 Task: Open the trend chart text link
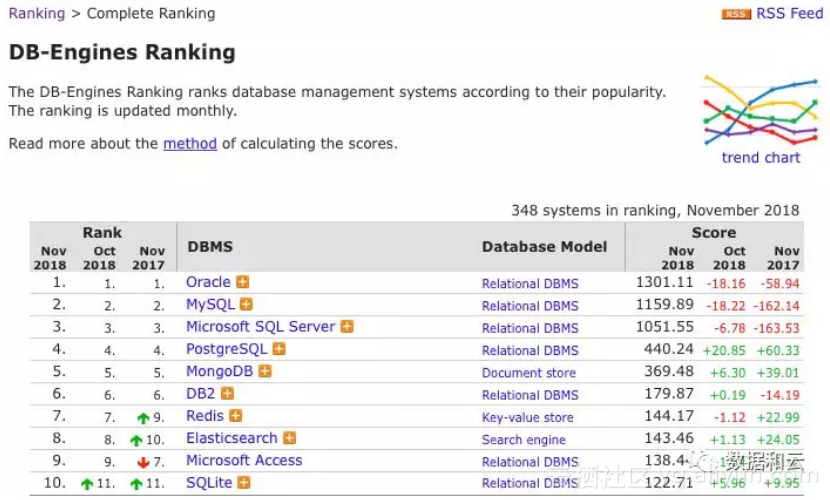coord(761,158)
